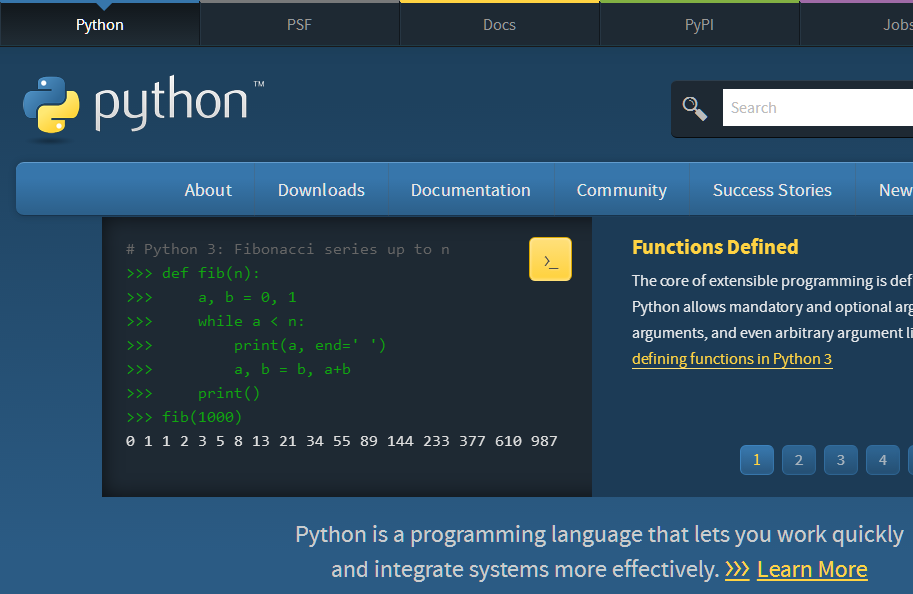Switch to carousel slide 2
This screenshot has width=913, height=594.
click(799, 460)
